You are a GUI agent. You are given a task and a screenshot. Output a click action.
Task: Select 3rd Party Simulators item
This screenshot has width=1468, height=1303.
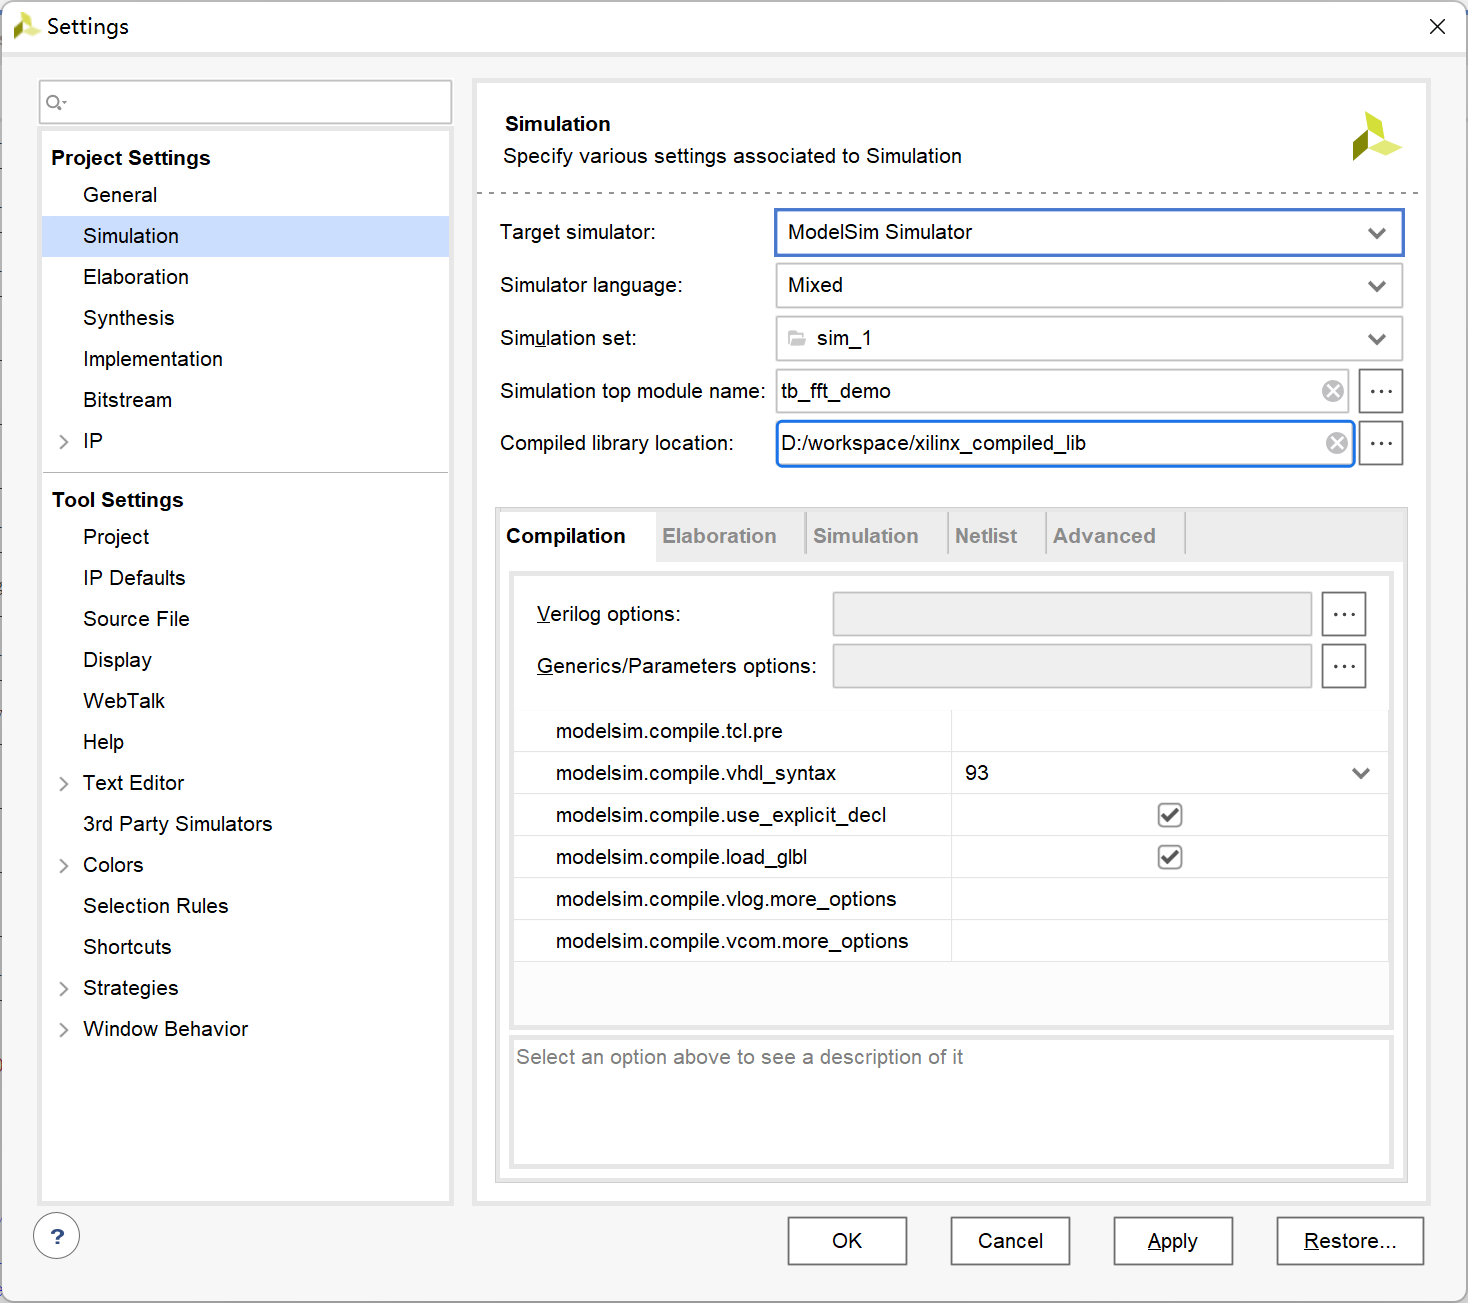click(x=178, y=824)
